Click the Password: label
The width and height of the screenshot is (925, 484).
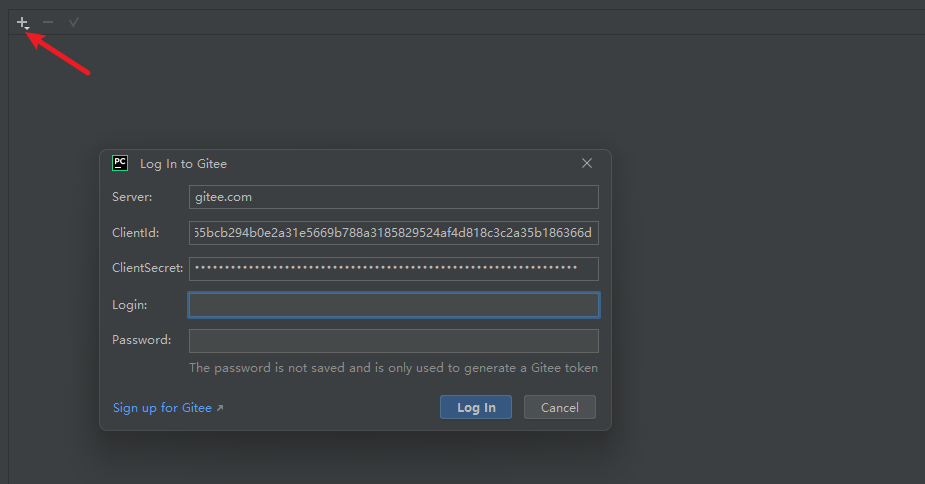(x=142, y=340)
